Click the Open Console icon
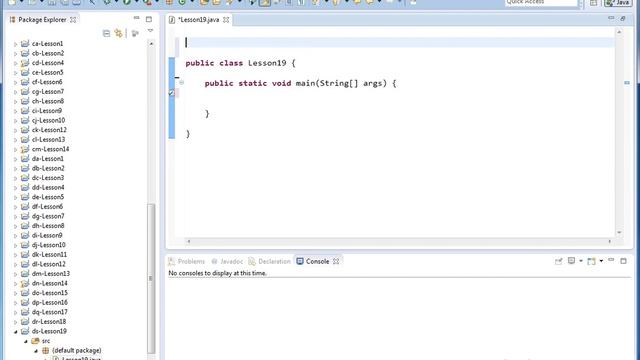This screenshot has width=640, height=360. tap(591, 261)
